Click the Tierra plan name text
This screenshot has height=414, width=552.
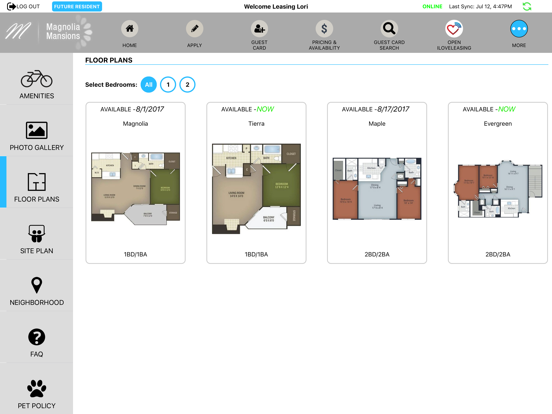(256, 124)
